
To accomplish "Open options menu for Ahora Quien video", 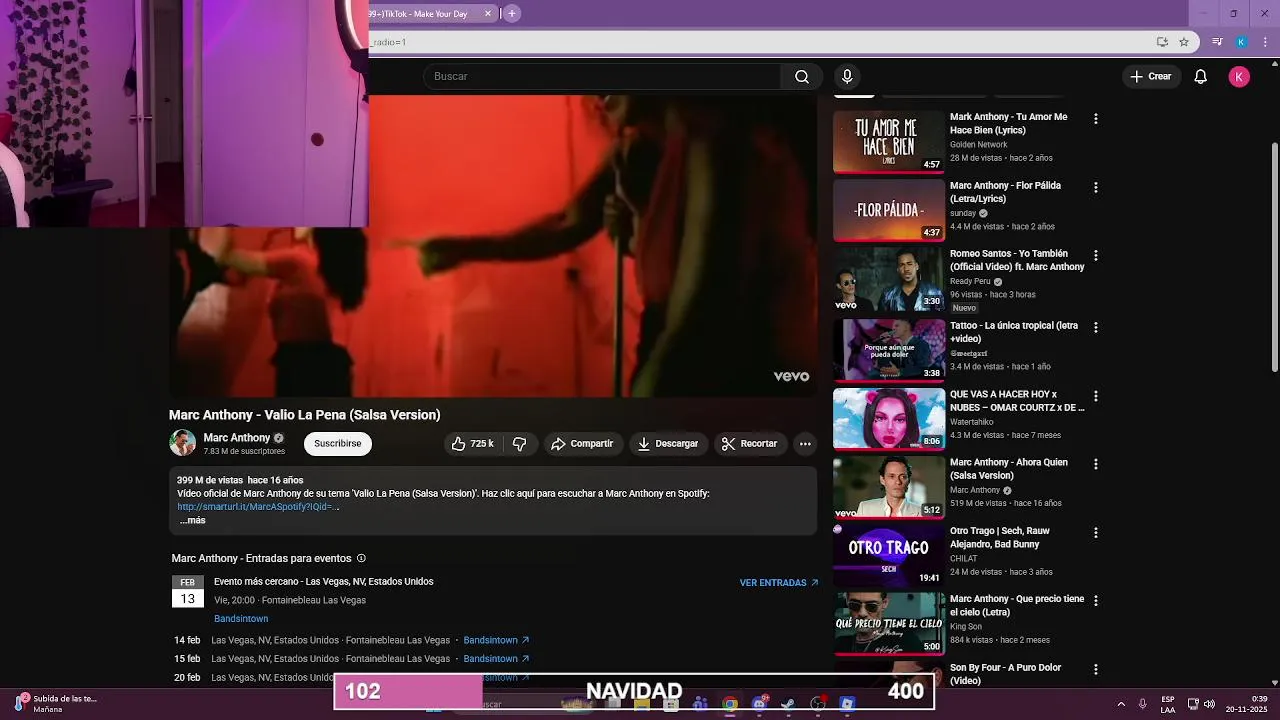I will (1096, 465).
